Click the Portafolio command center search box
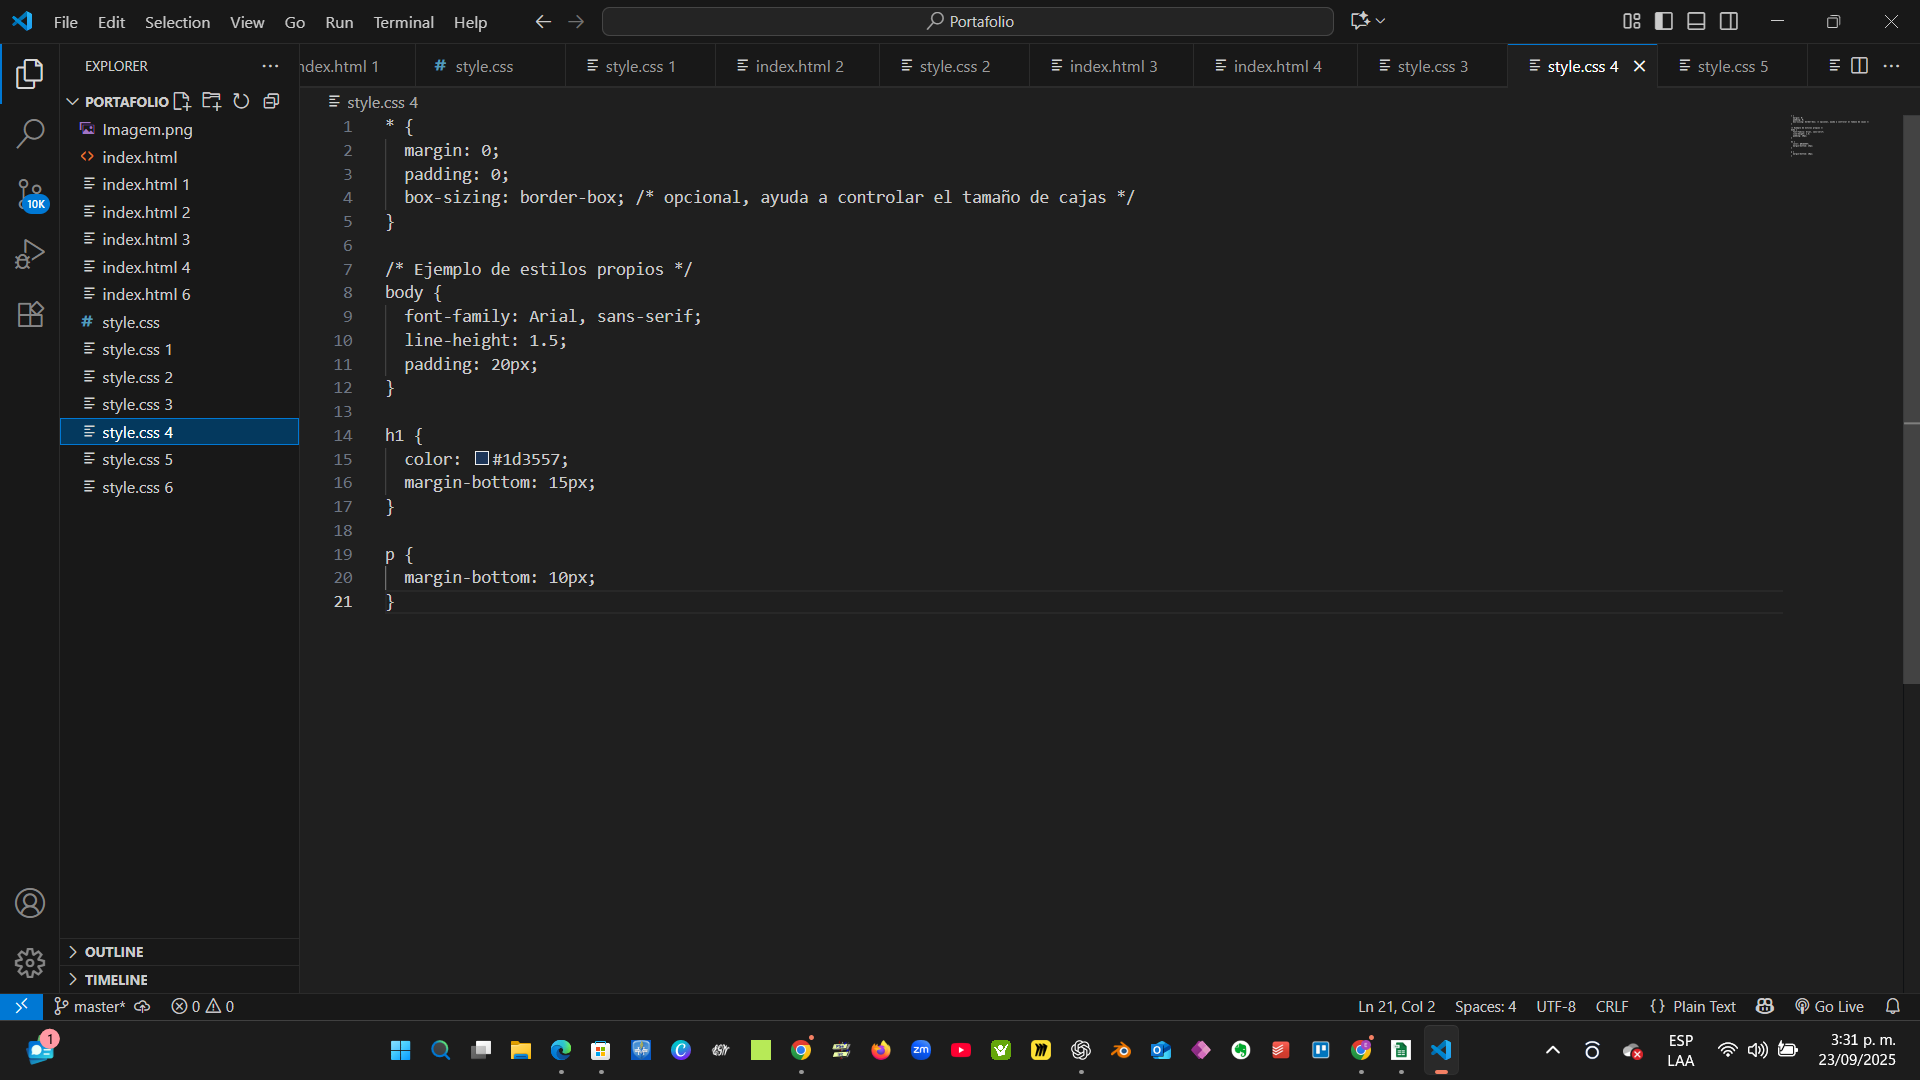Screen dimensions: 1920x1080 pyautogui.click(x=967, y=21)
